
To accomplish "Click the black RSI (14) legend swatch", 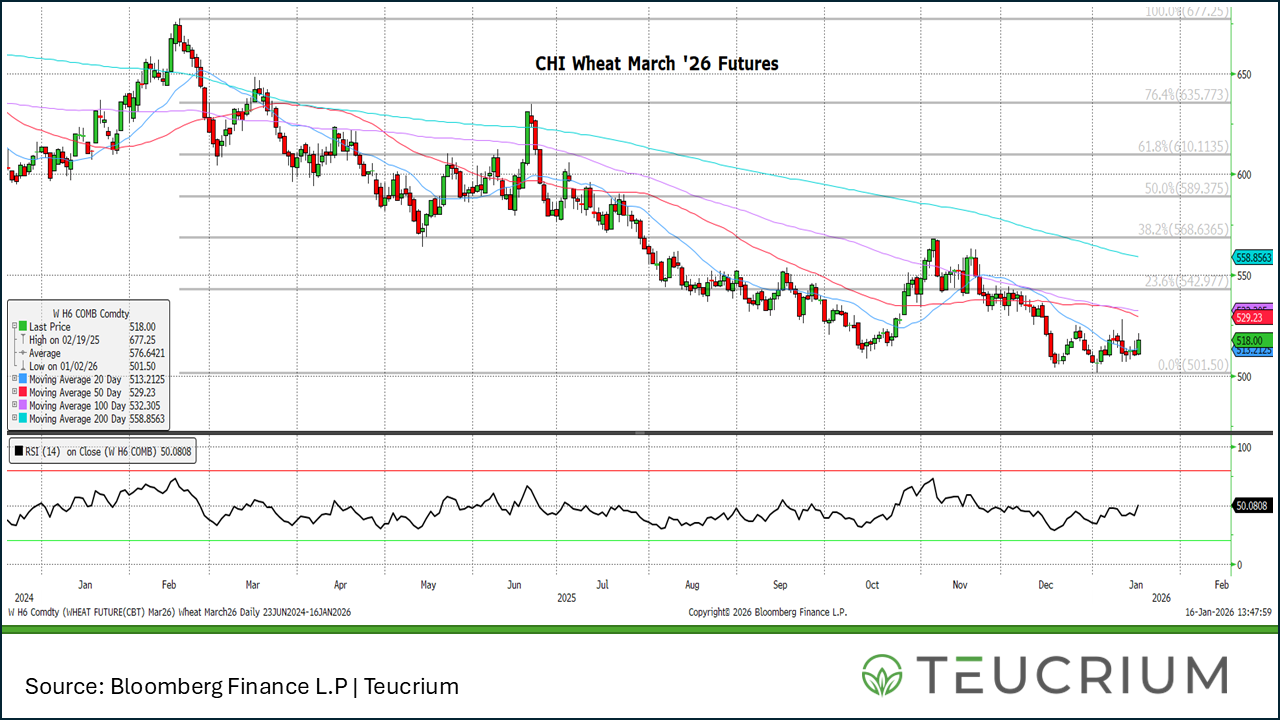I will tap(19, 452).
